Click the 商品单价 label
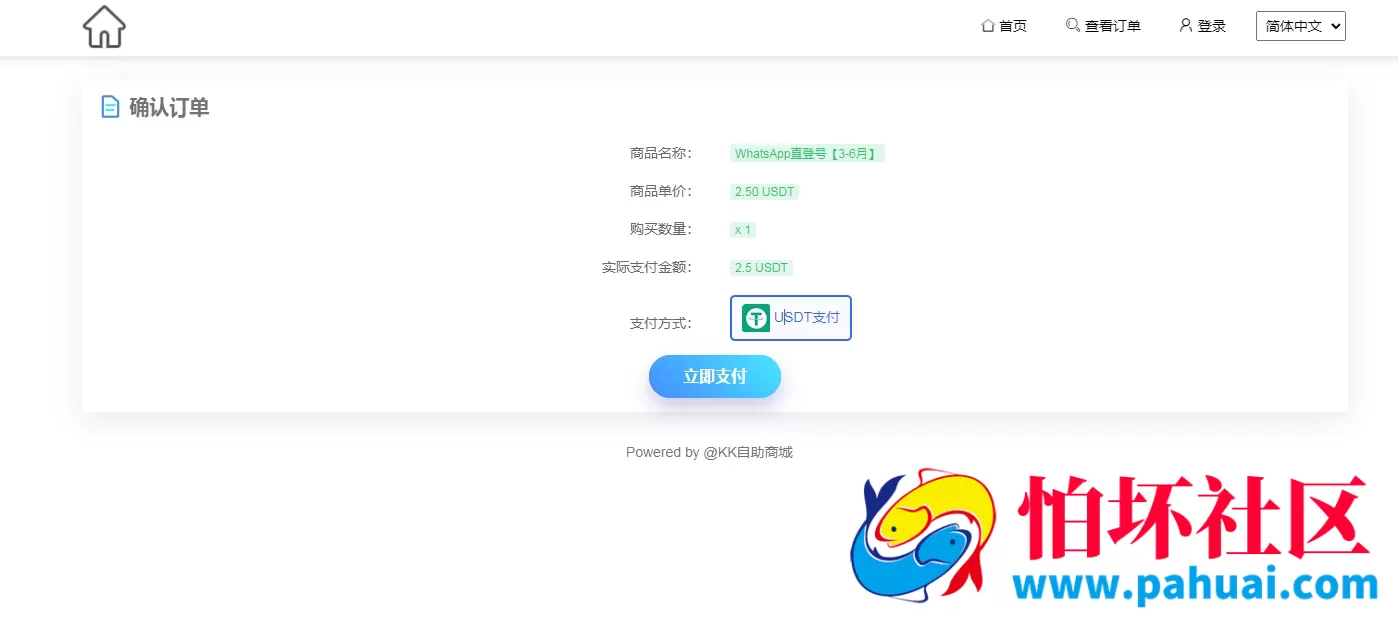Viewport: 1398px width, 619px height. pyautogui.click(x=660, y=191)
